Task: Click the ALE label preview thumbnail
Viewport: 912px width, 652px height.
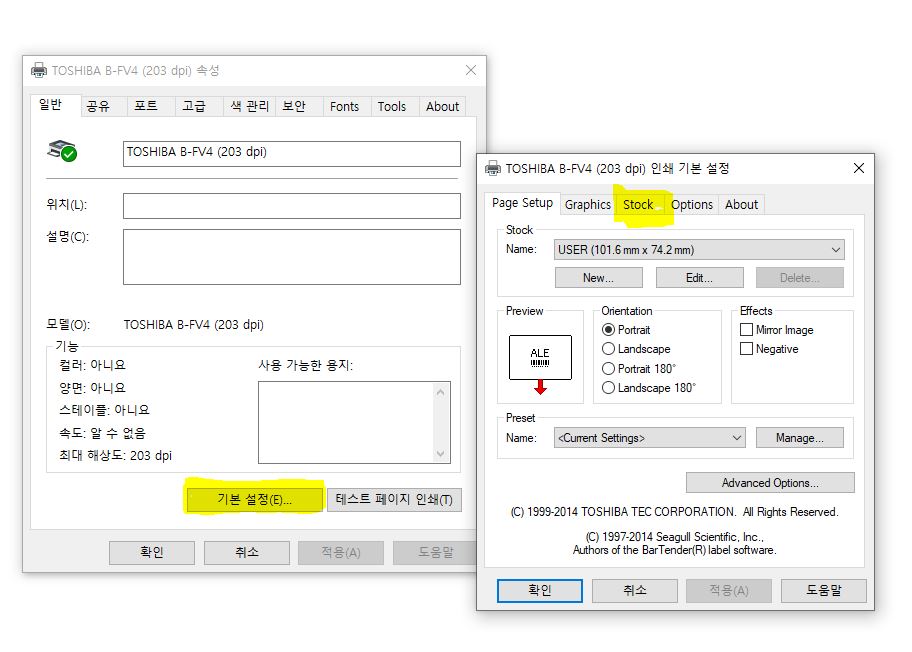Action: pyautogui.click(x=541, y=357)
